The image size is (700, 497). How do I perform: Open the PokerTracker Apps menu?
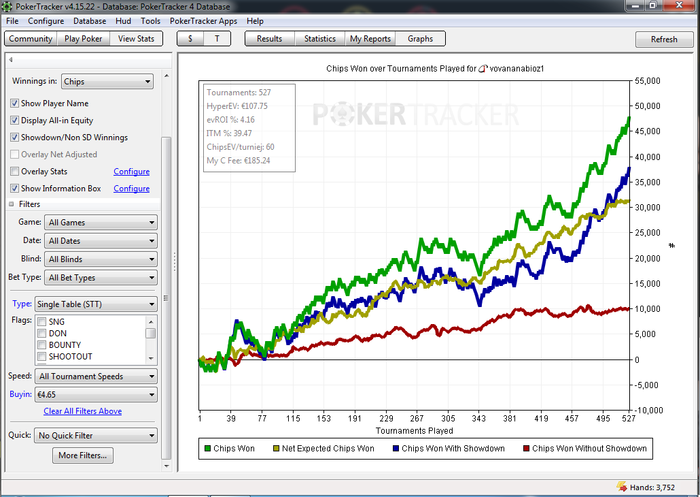point(203,21)
